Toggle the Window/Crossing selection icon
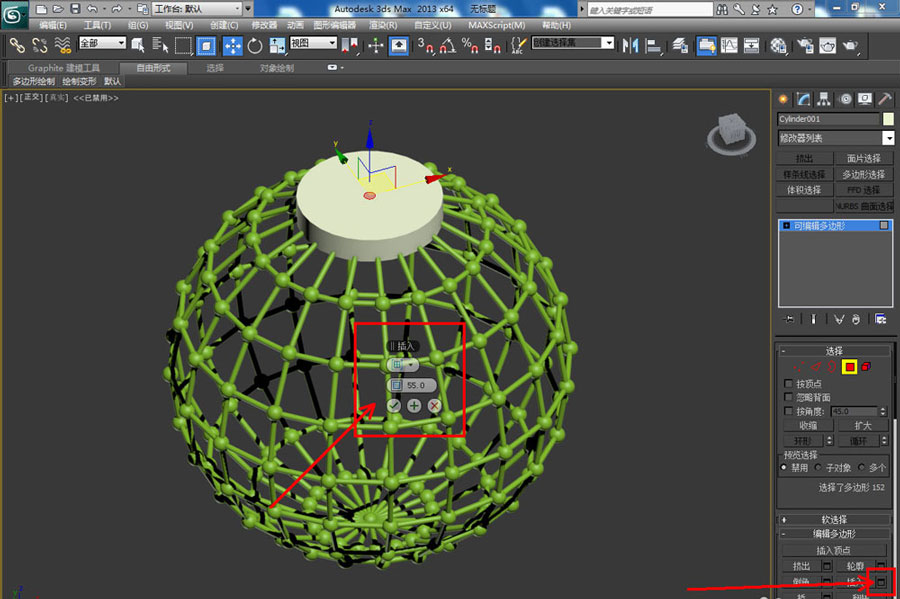This screenshot has width=900, height=599. (206, 45)
